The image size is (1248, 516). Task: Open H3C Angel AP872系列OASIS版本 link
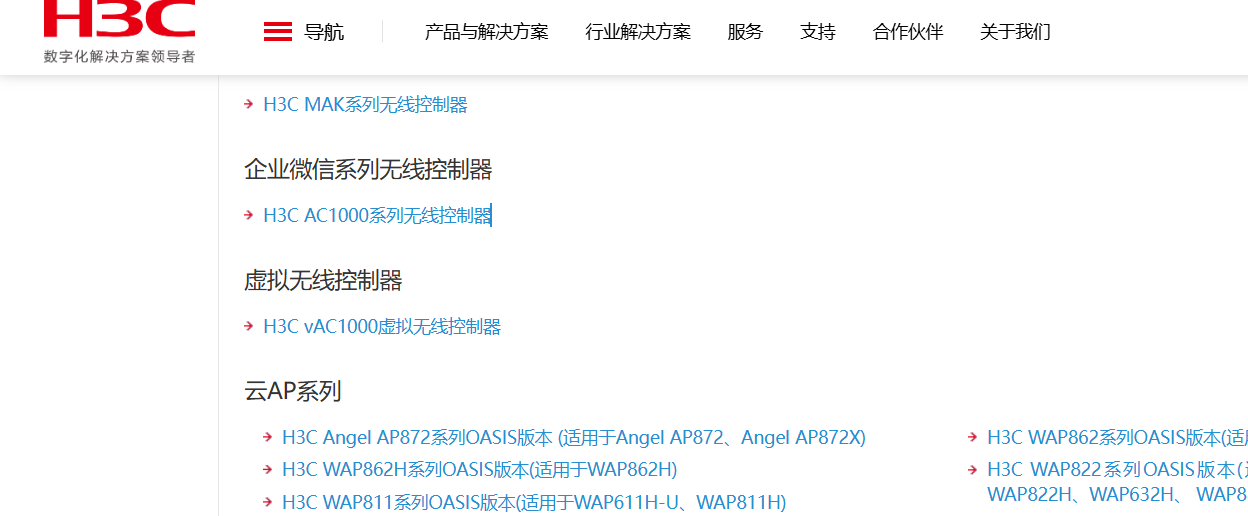(574, 437)
